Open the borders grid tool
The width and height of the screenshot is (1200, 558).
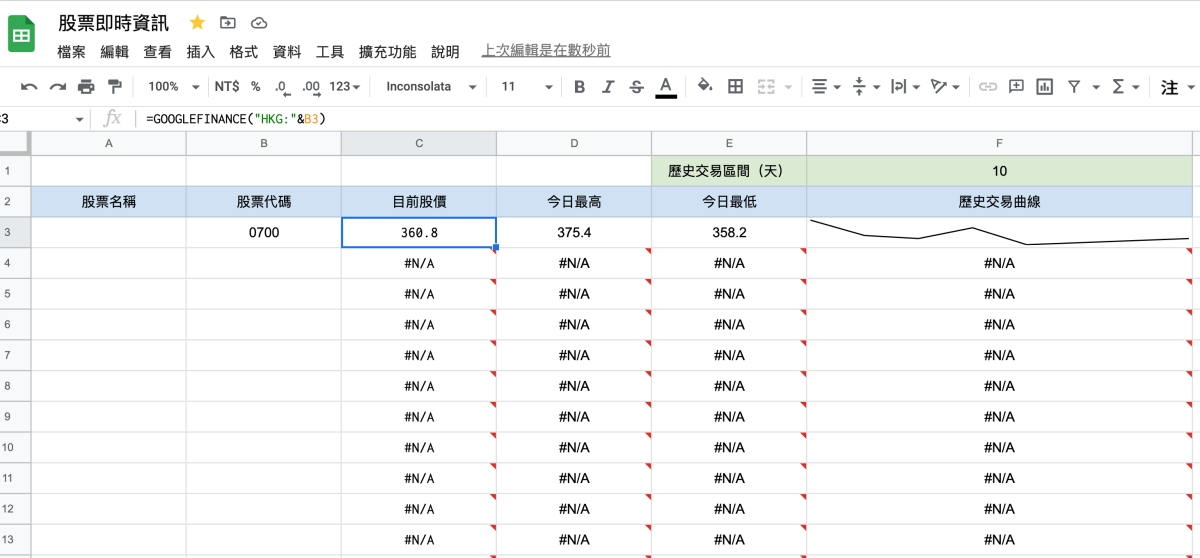point(735,87)
